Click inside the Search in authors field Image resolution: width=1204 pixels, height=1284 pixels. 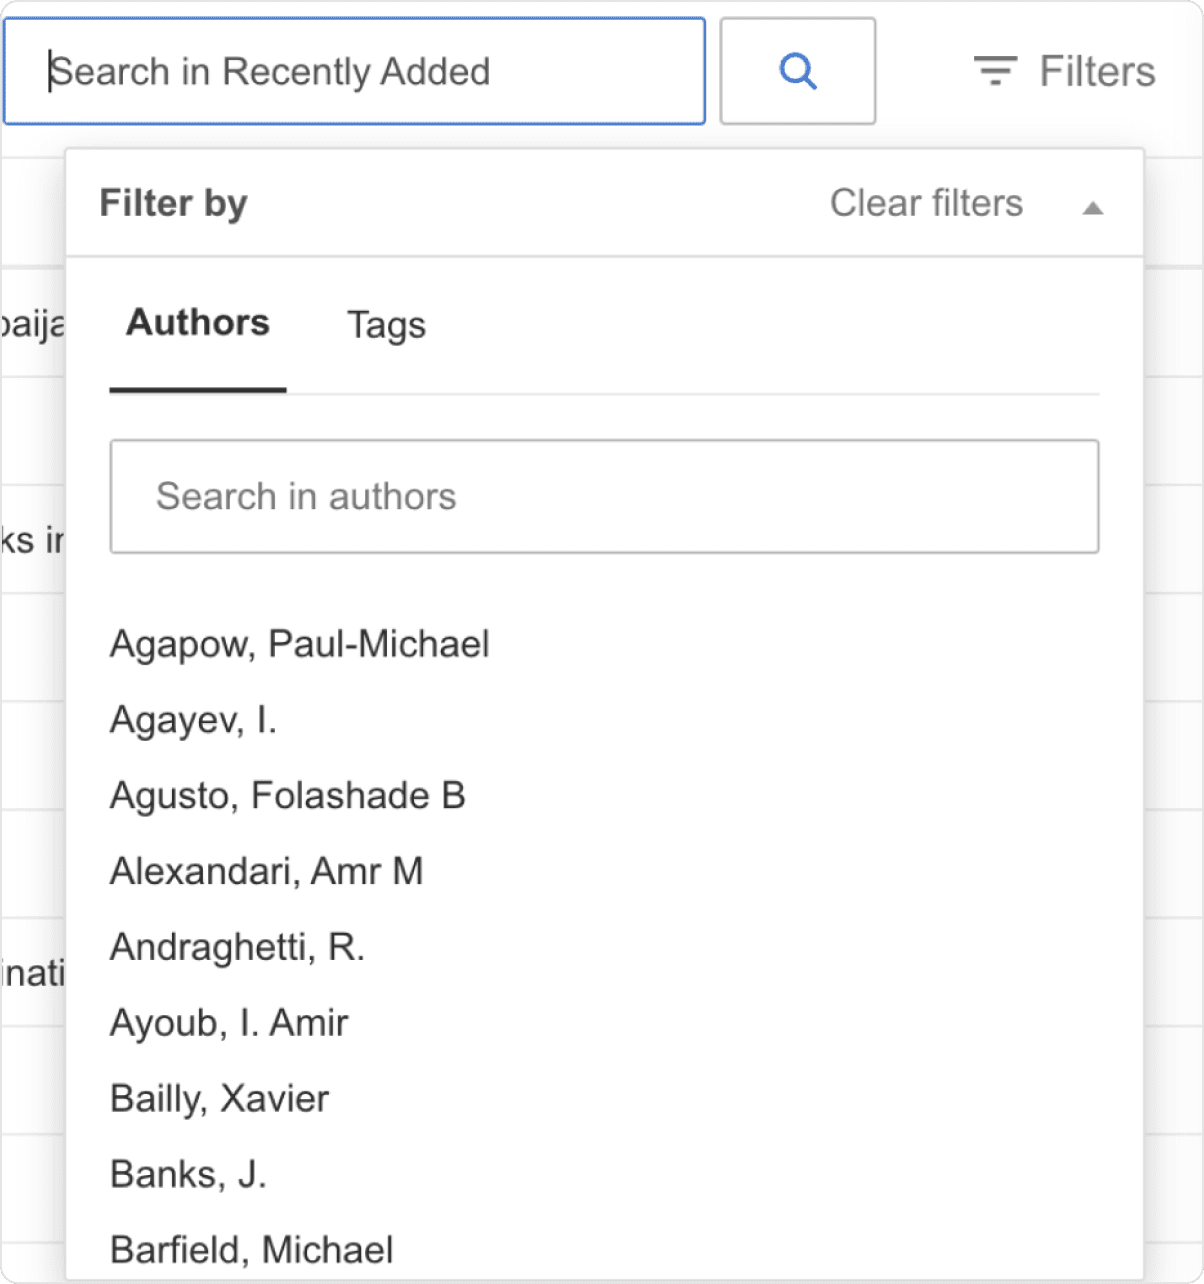604,497
